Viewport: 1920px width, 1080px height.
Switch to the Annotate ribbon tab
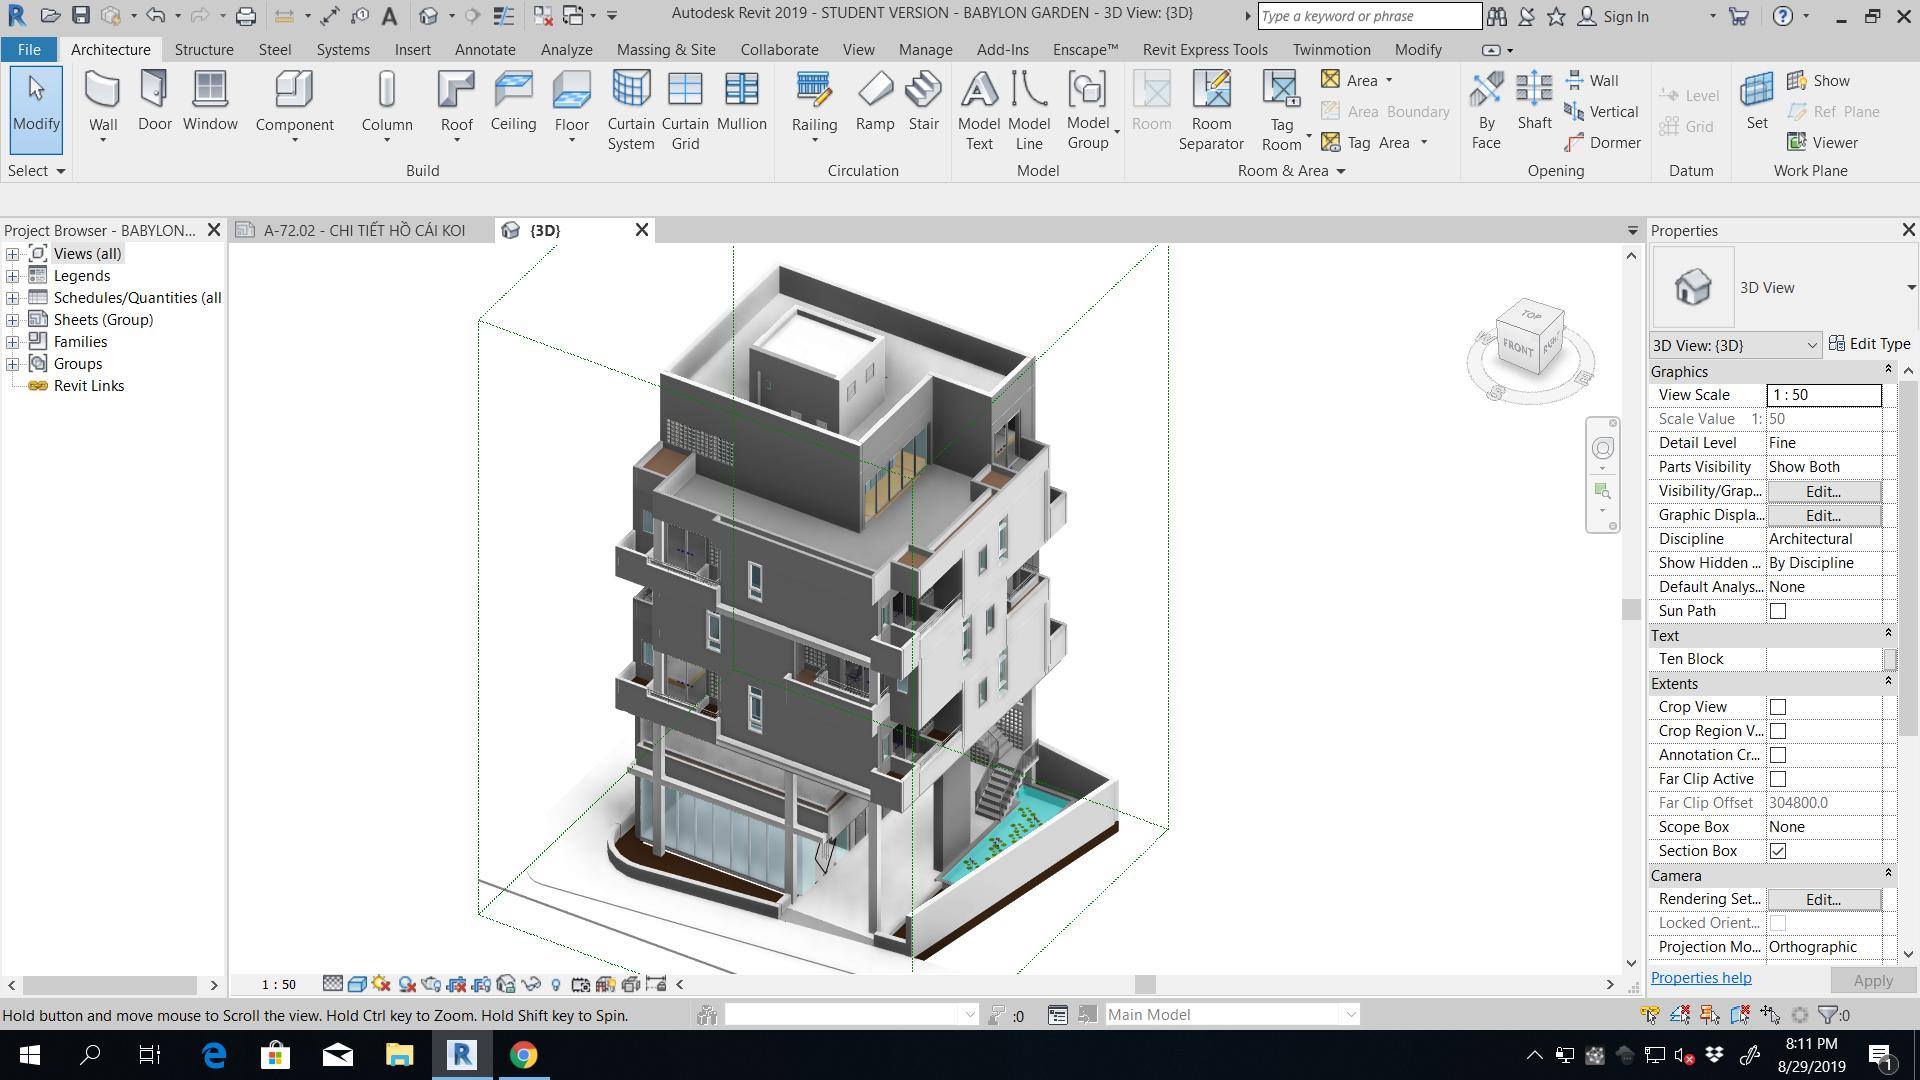(485, 49)
